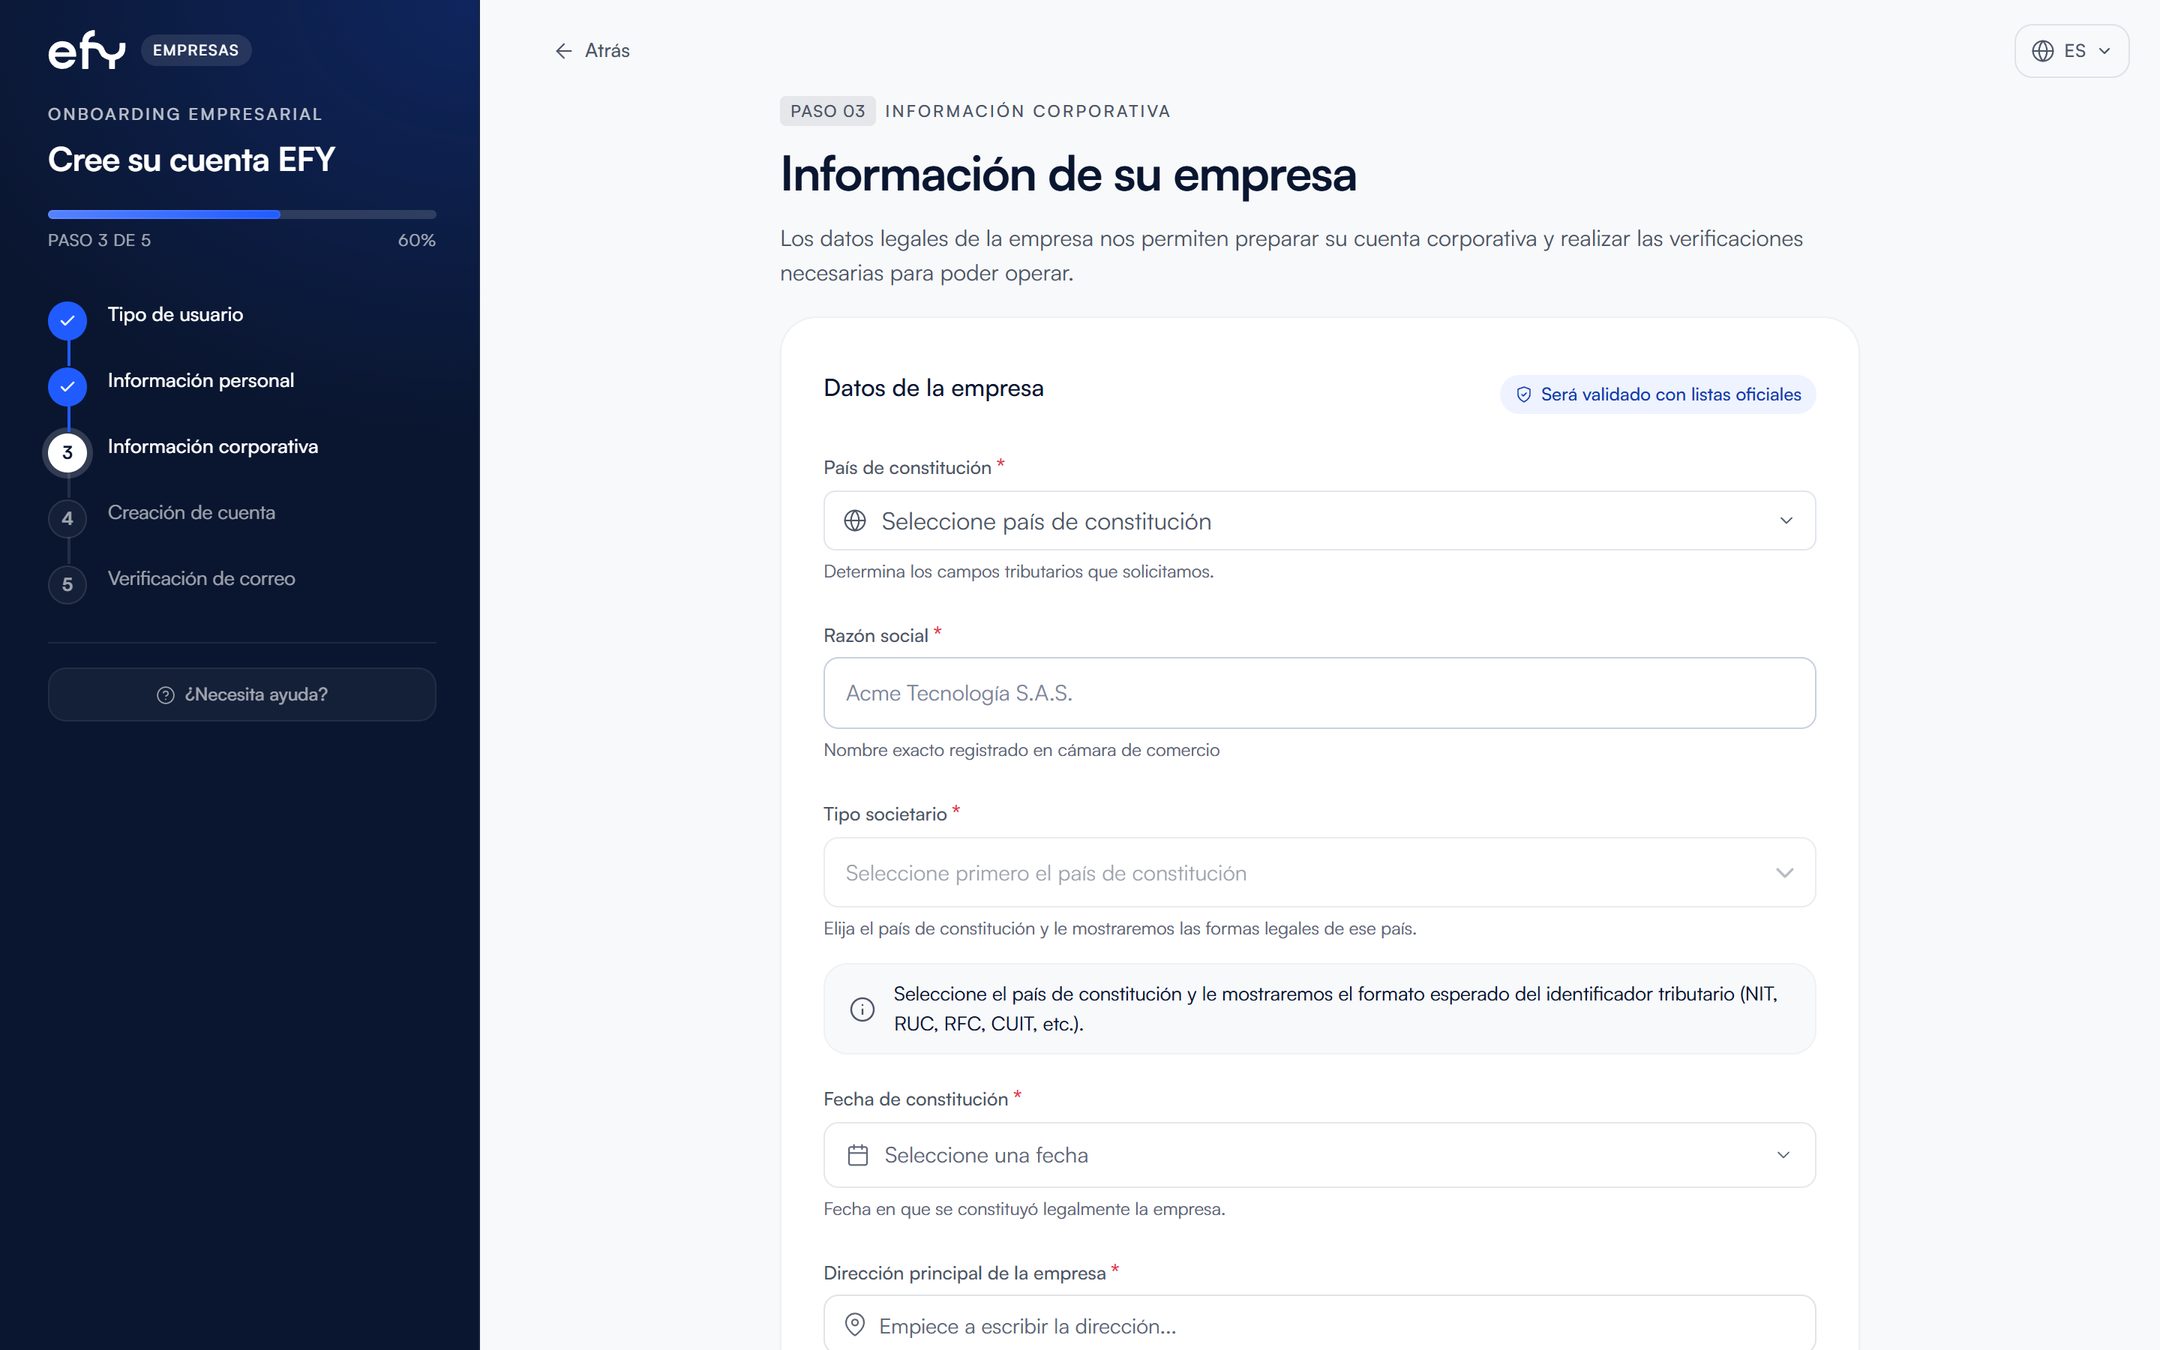The image size is (2160, 1350).
Task: Click the PASO 3 DE 5 text
Action: [x=100, y=240]
